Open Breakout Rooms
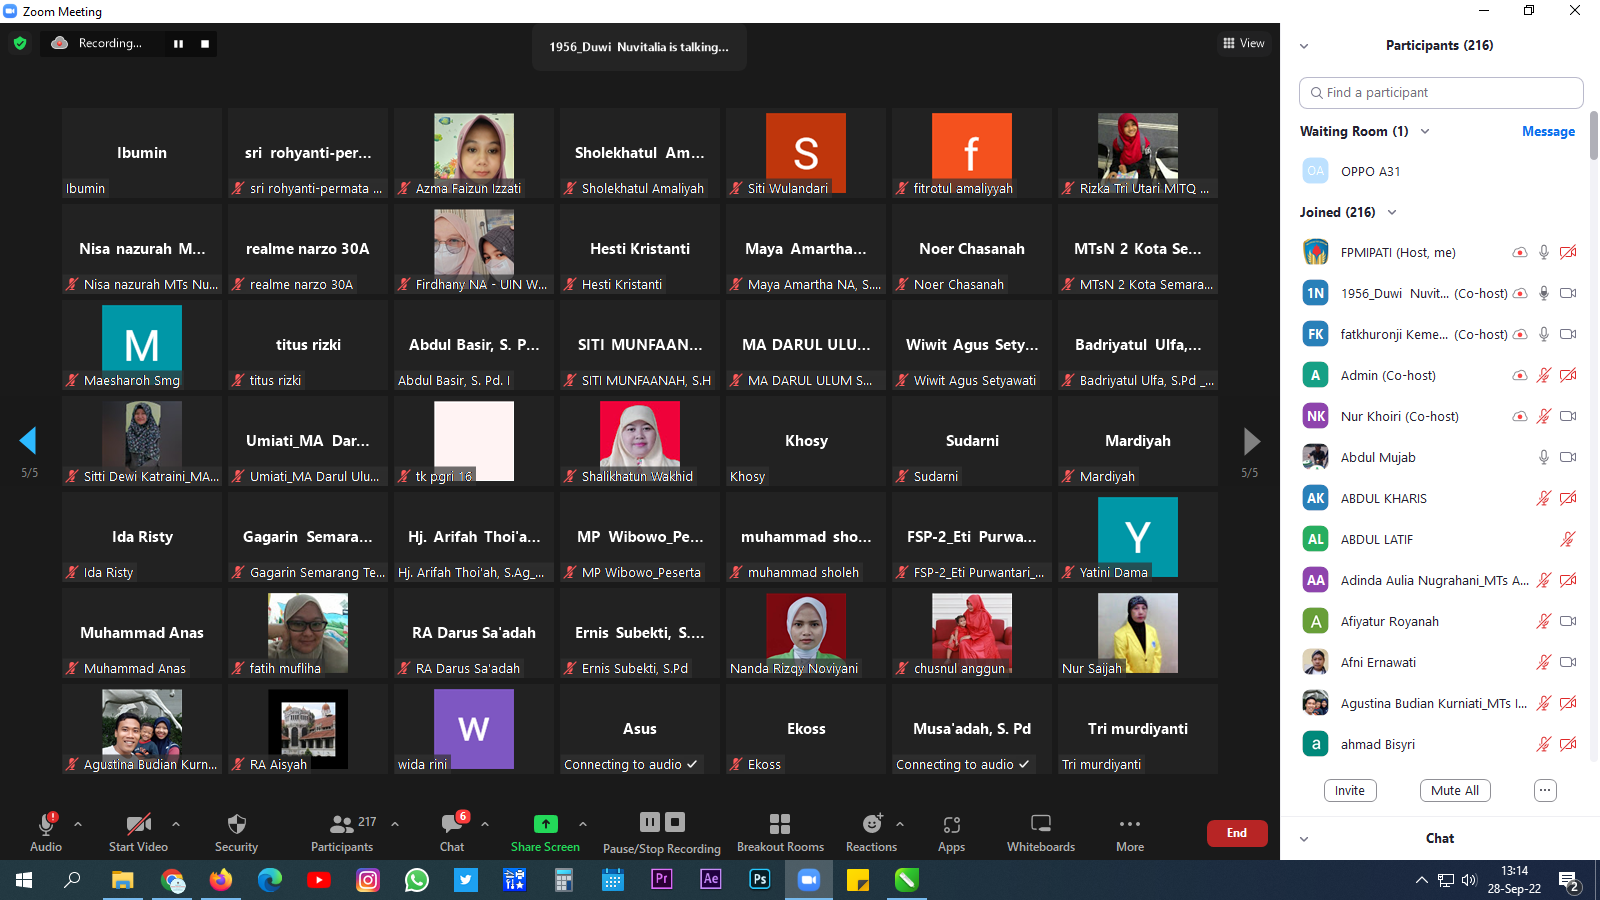1600x900 pixels. (780, 825)
